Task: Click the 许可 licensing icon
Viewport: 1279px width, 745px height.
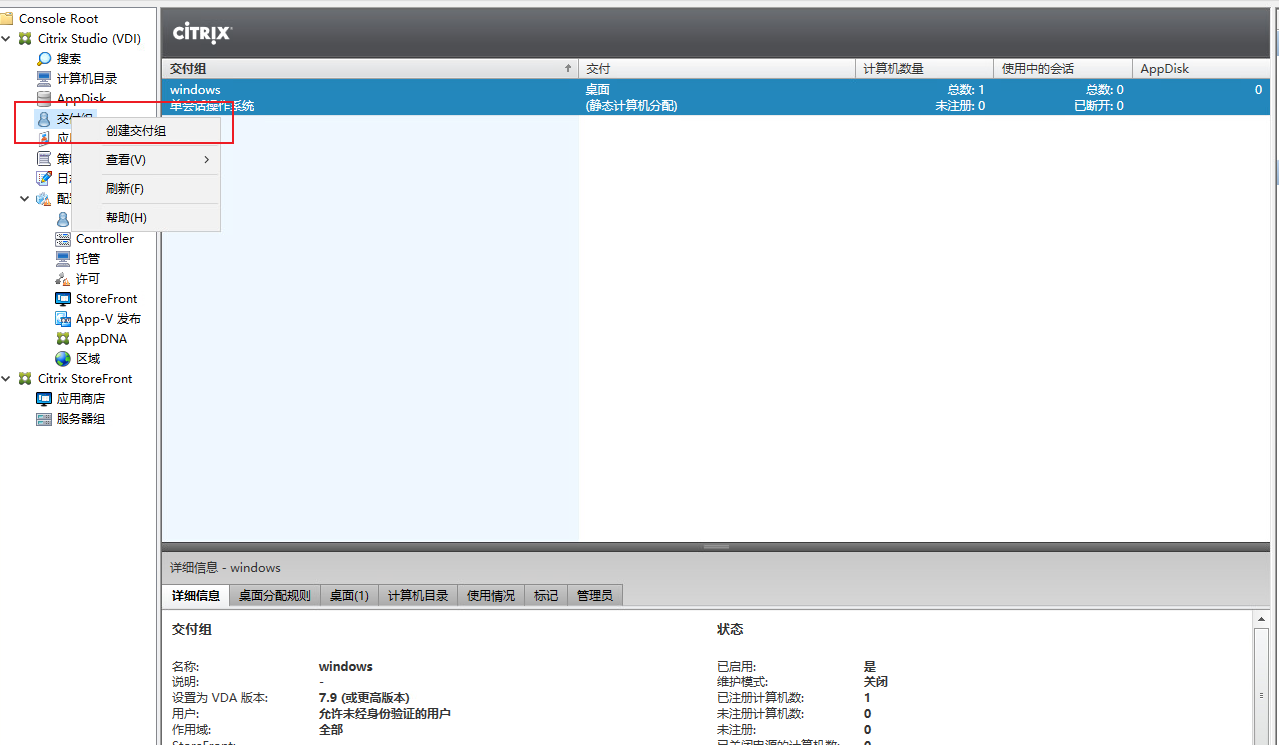Action: [63, 279]
